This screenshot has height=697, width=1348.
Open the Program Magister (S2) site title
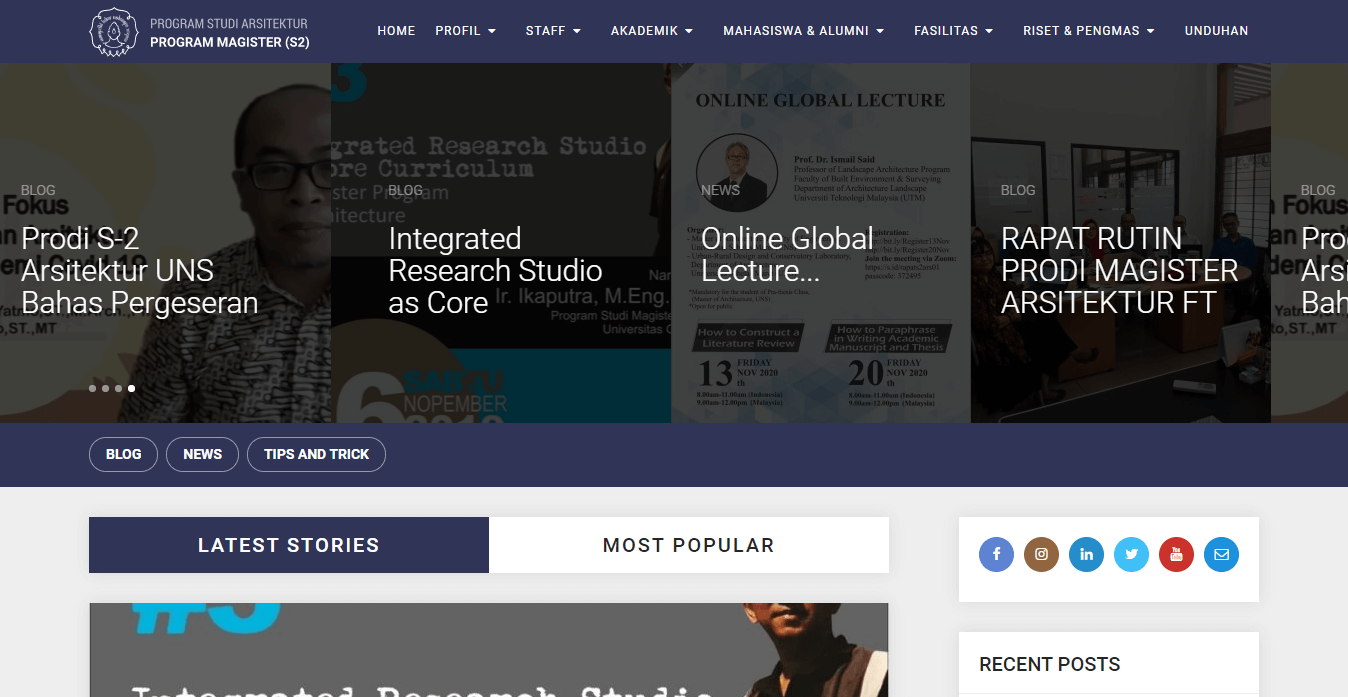tap(230, 42)
